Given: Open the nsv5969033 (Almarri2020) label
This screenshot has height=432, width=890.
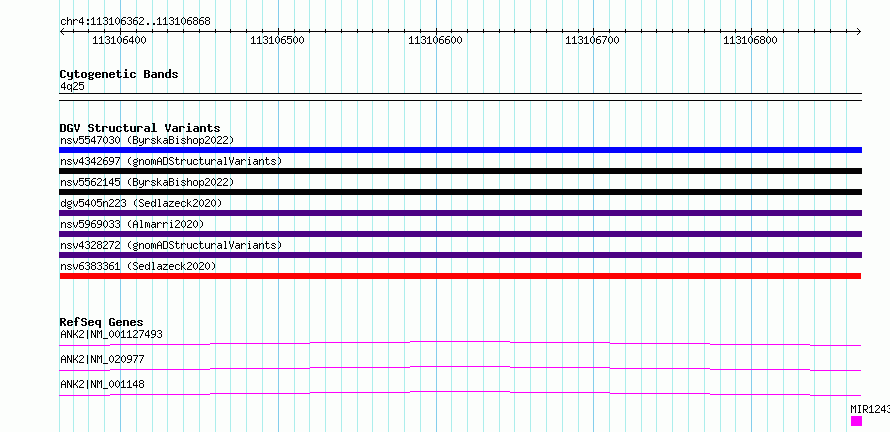Looking at the screenshot, I should [132, 224].
